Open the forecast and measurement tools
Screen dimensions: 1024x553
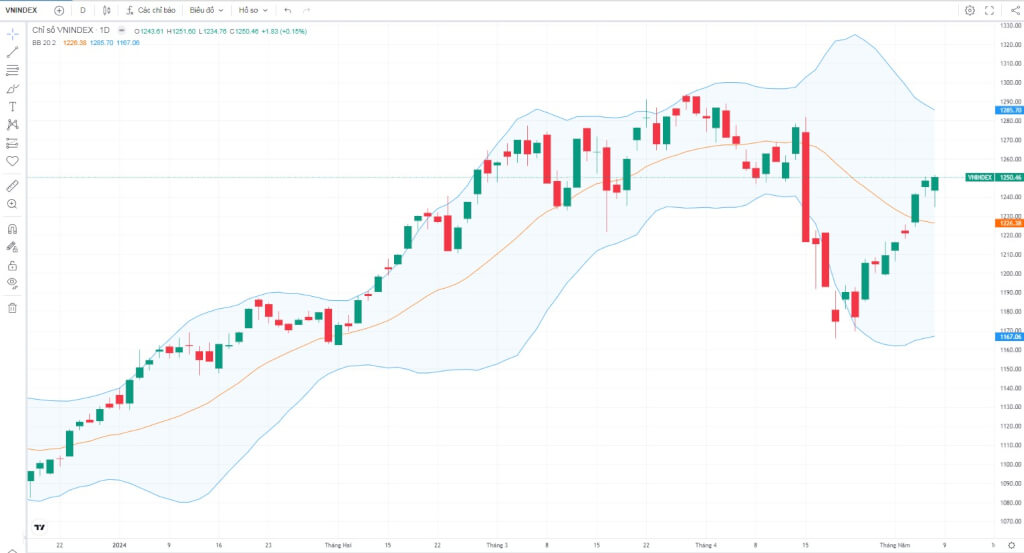12,143
